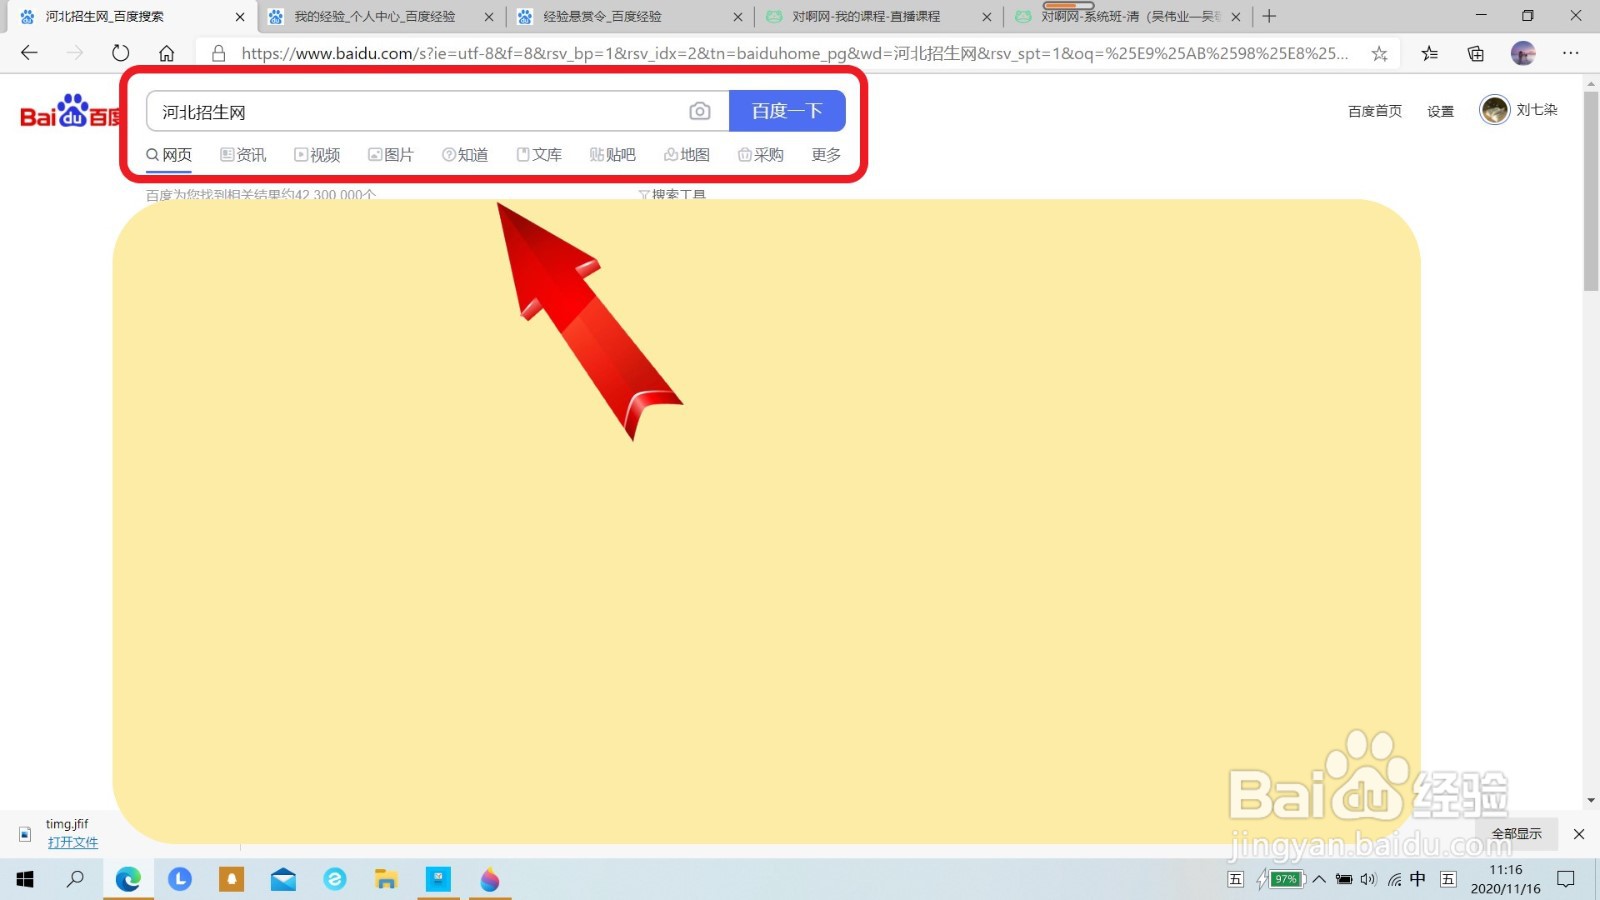Open the 知道 tab
The image size is (1600, 900).
pos(465,155)
